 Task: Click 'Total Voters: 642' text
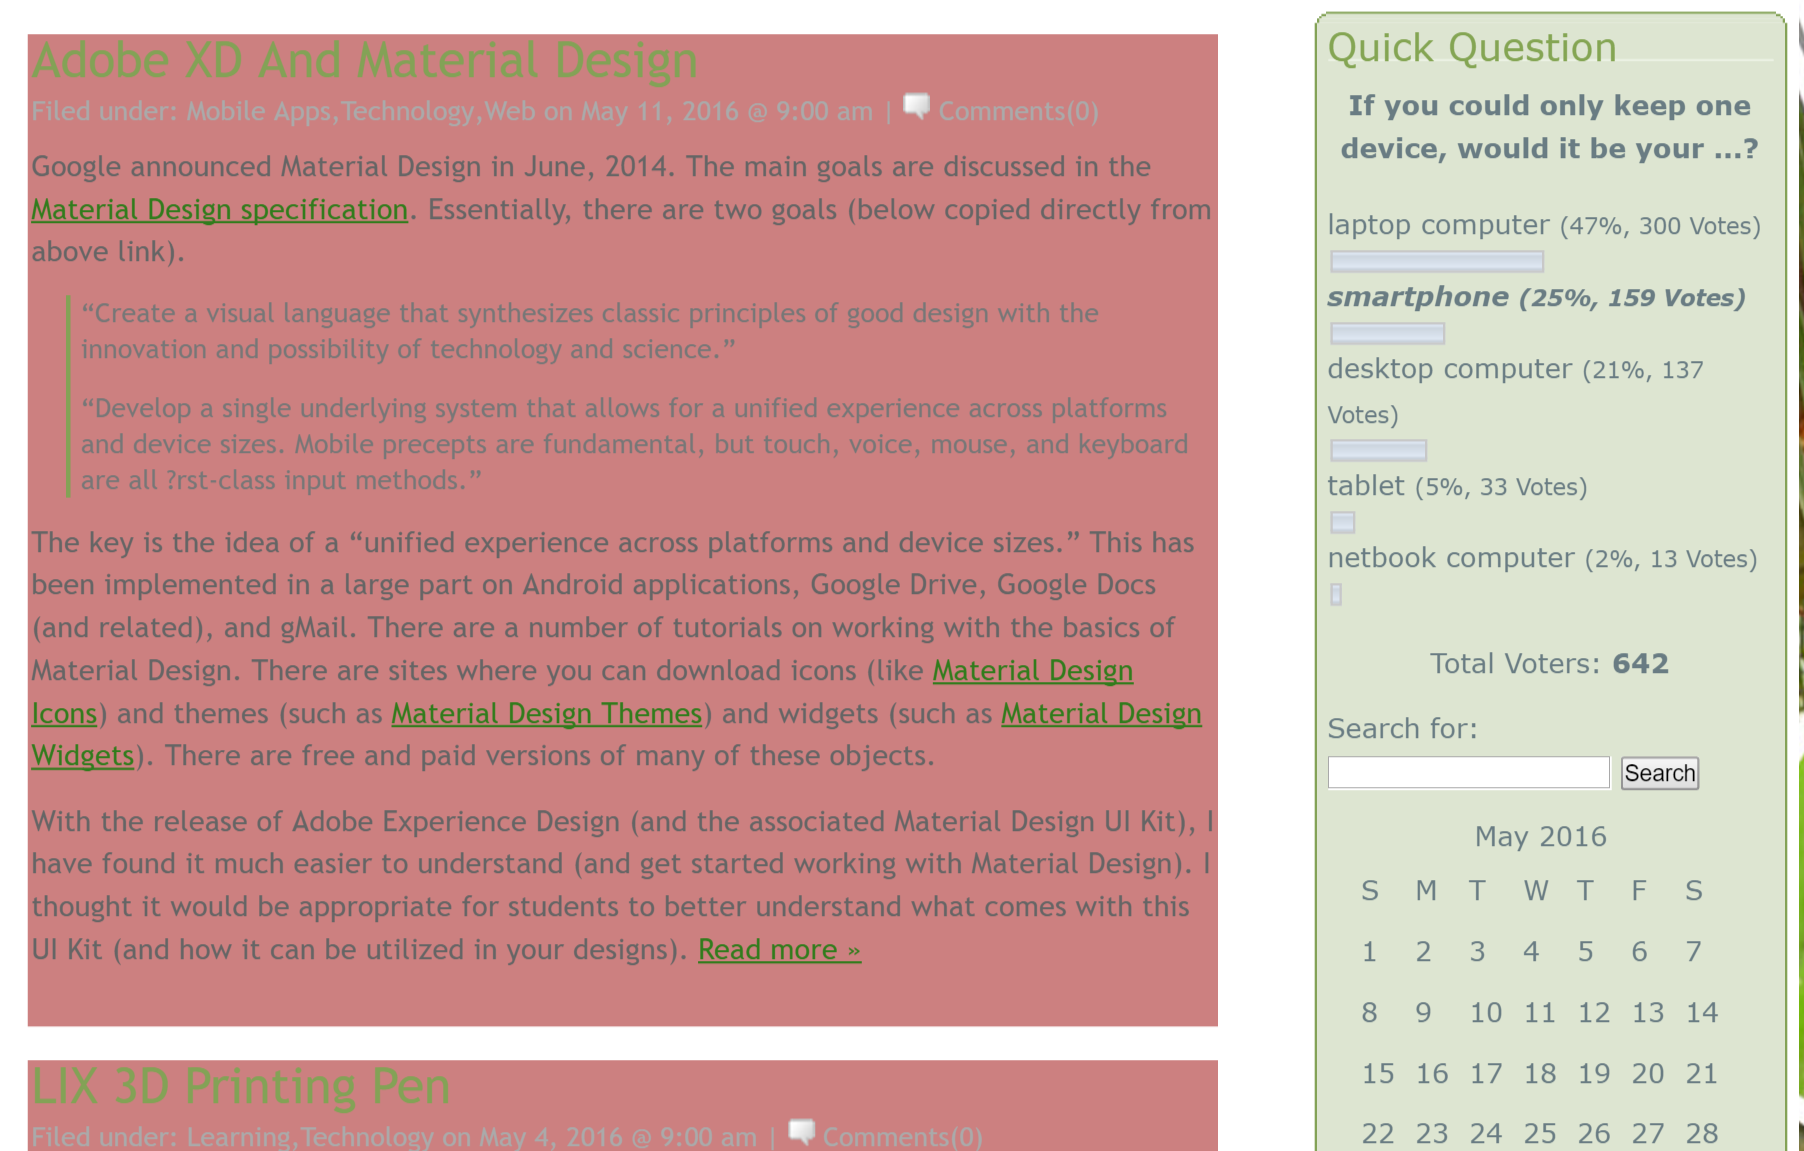(1549, 664)
